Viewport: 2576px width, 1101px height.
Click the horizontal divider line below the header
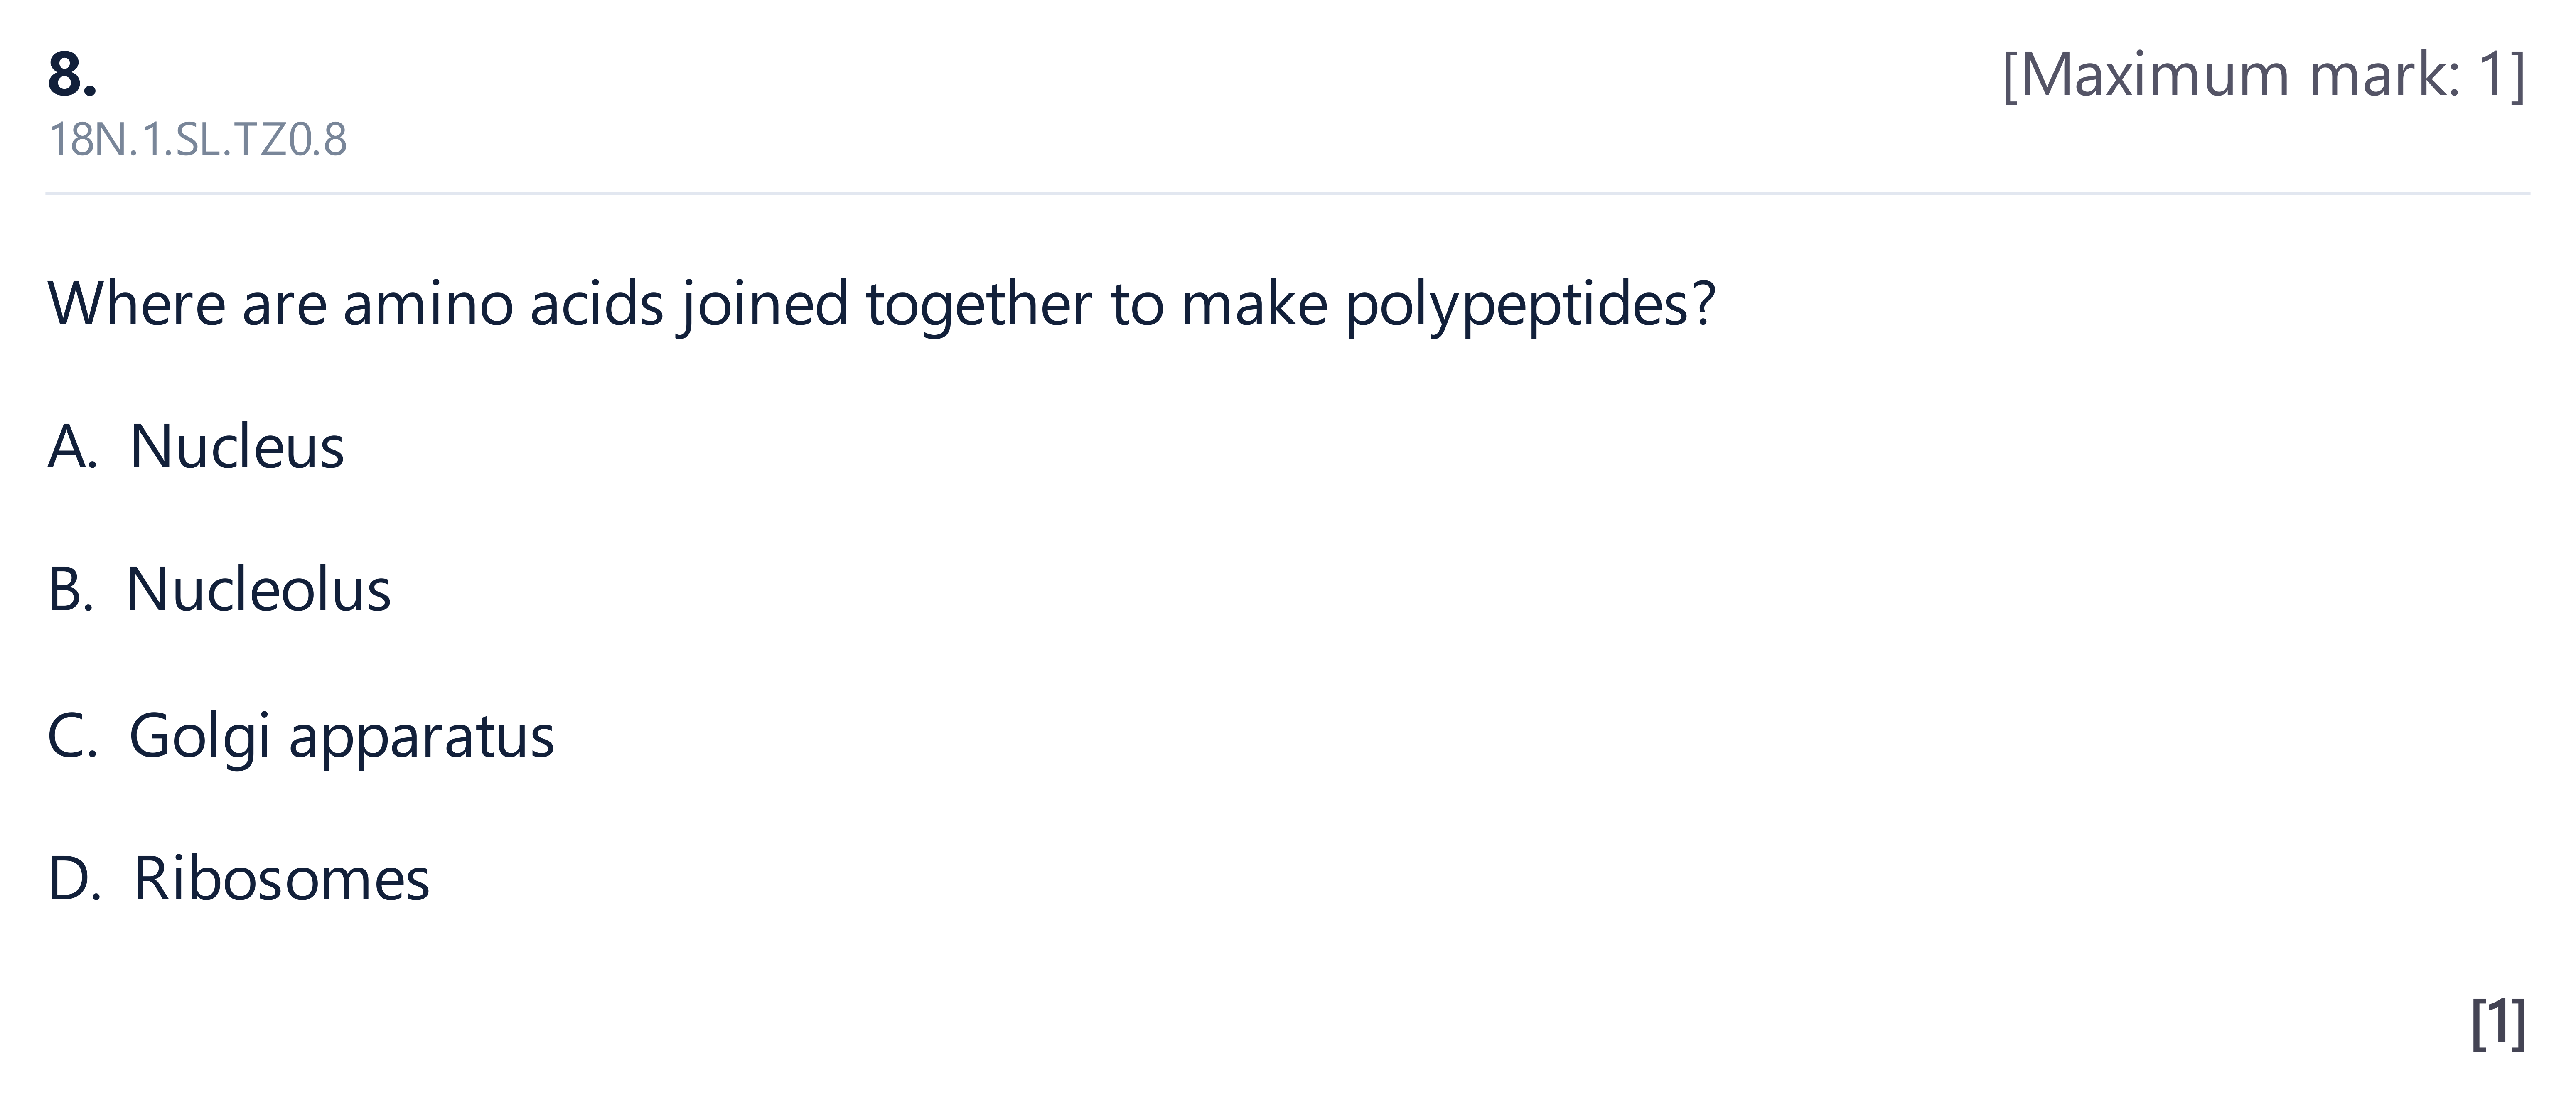point(1288,193)
